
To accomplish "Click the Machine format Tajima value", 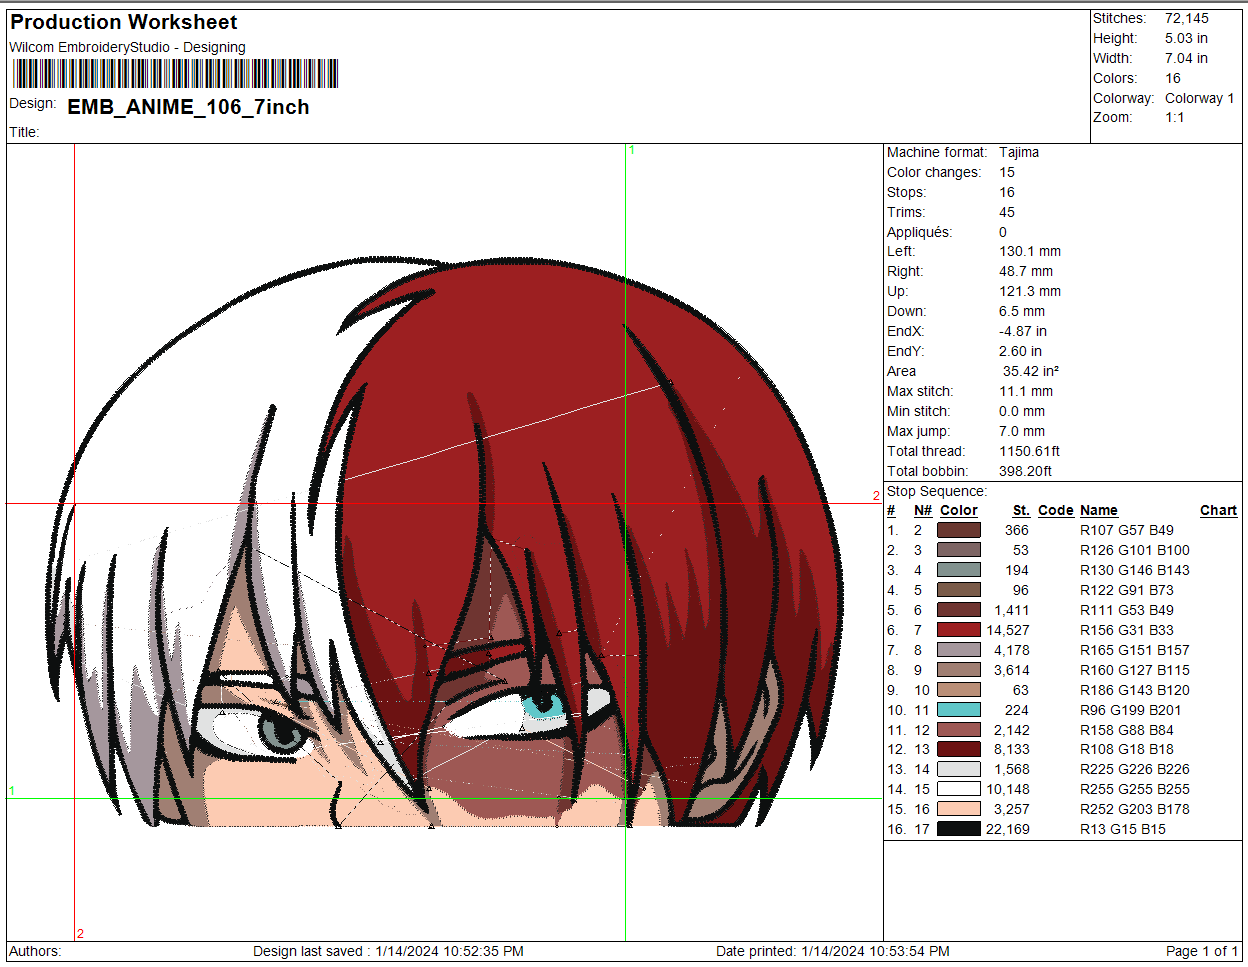I will click(x=1019, y=152).
